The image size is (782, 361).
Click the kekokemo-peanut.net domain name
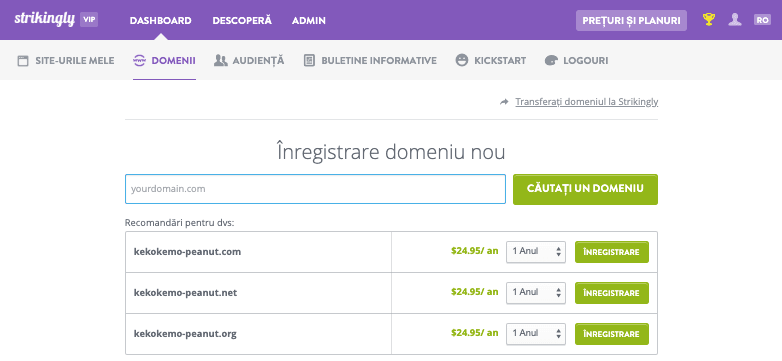tap(185, 293)
